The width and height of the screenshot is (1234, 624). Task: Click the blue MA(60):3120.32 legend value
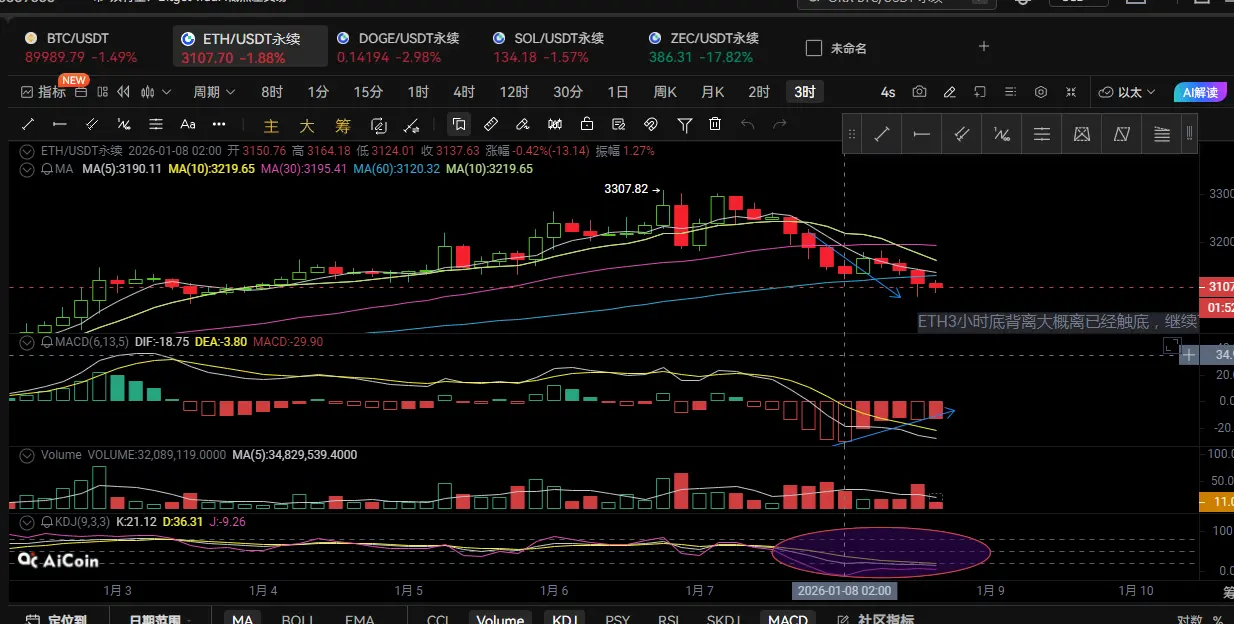[397, 169]
